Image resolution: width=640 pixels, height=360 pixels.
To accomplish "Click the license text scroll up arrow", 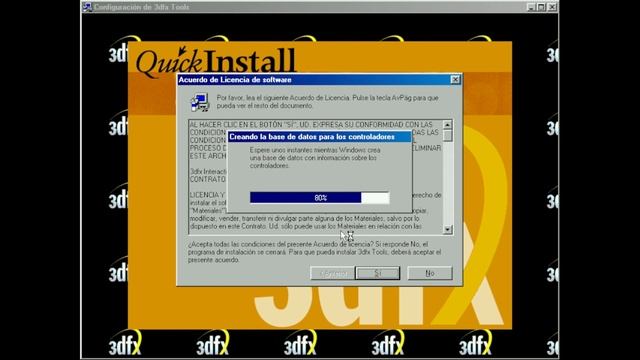I will (x=447, y=124).
